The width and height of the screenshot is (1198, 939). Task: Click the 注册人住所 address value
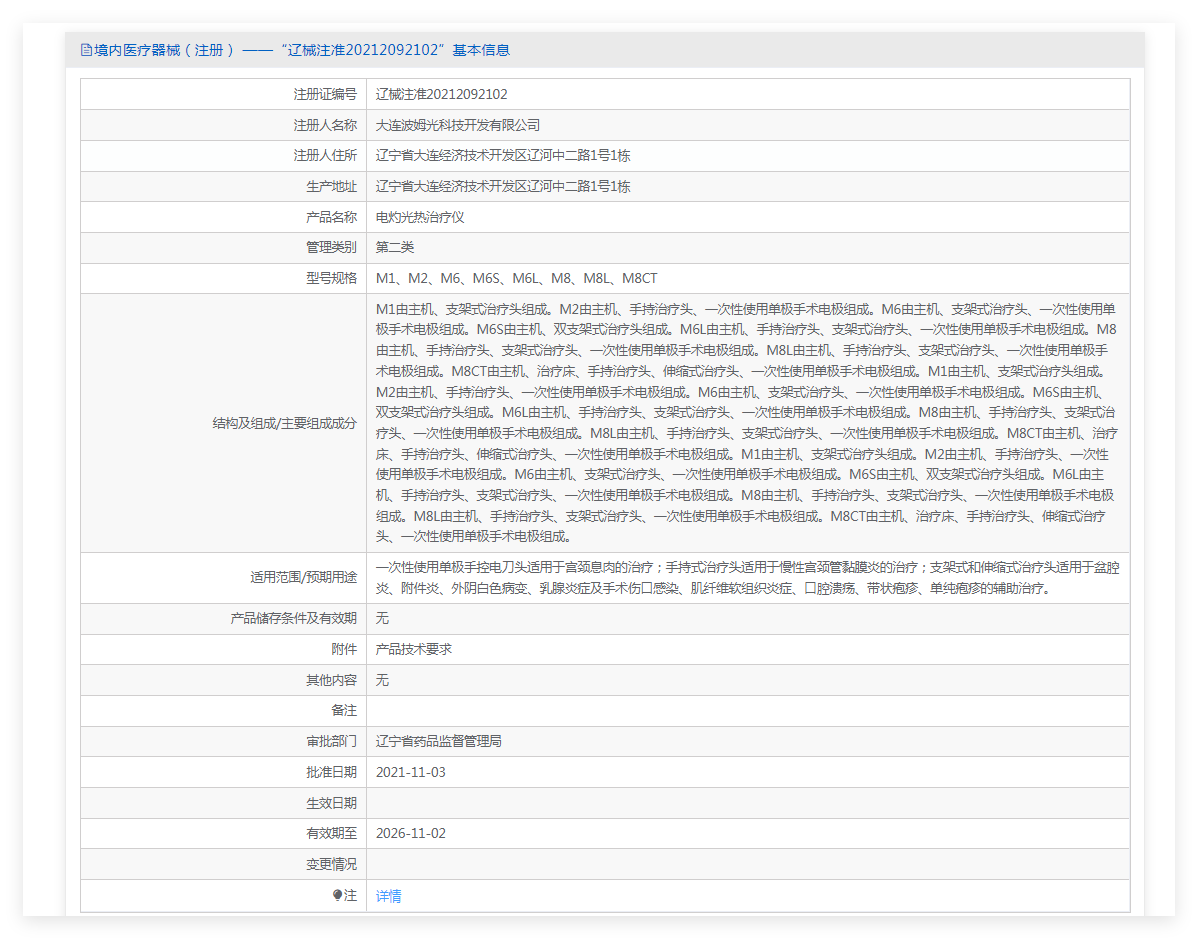pos(503,155)
